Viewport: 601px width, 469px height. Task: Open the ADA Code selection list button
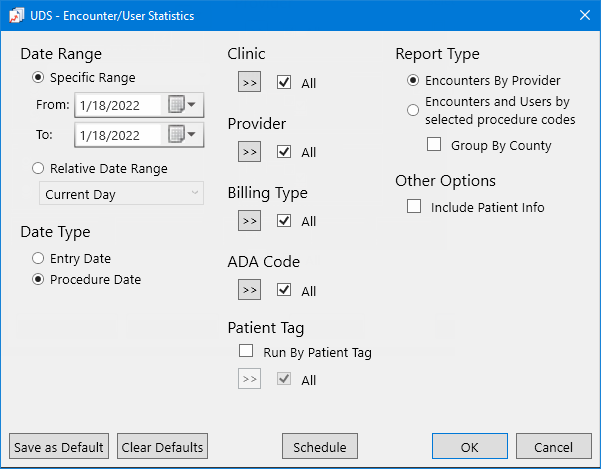pos(250,290)
